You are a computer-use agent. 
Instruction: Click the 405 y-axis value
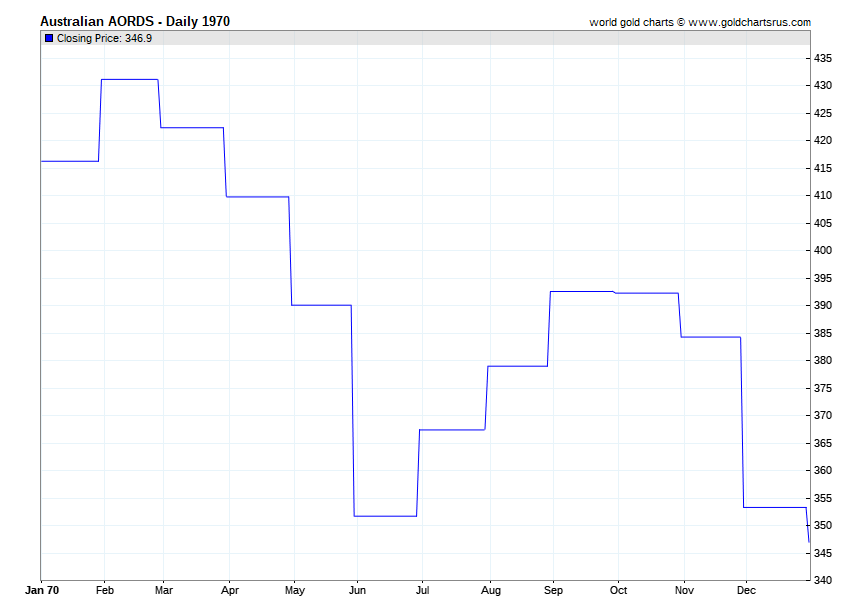(x=823, y=223)
